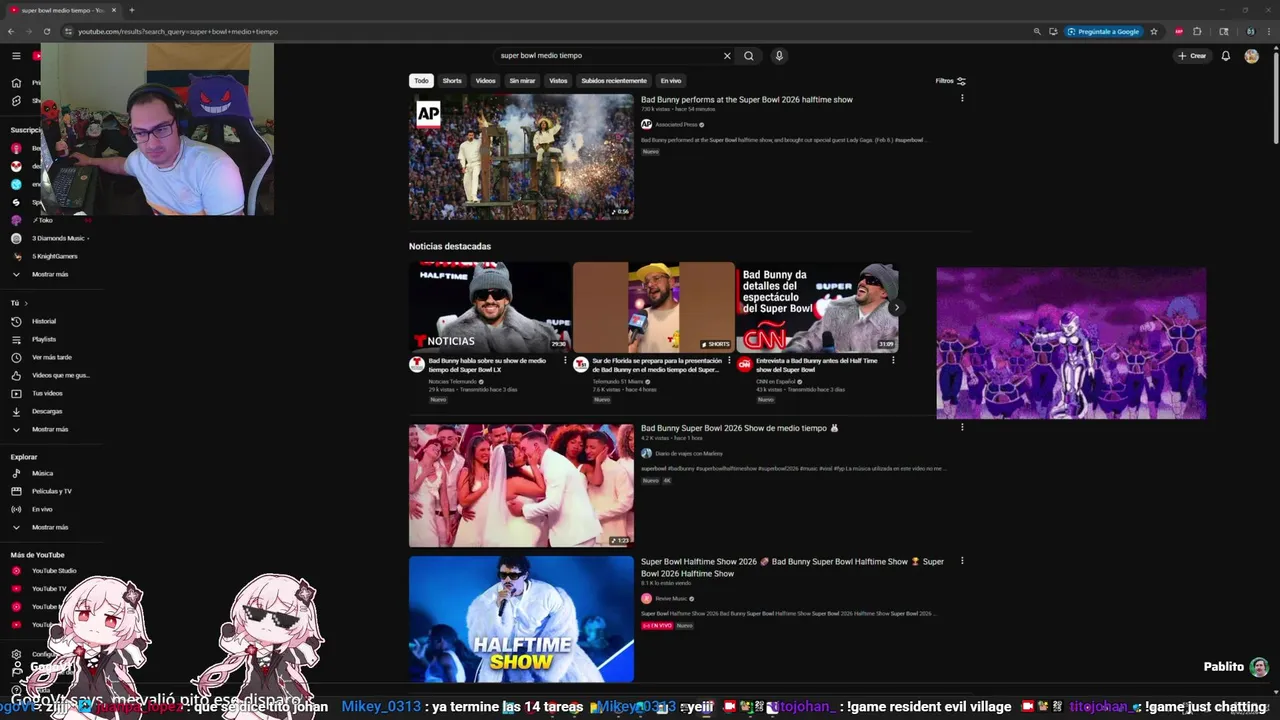Viewport: 1280px width, 720px height.
Task: Open title Bad Bunny performs at Super Bowl 2026
Action: coord(747,100)
